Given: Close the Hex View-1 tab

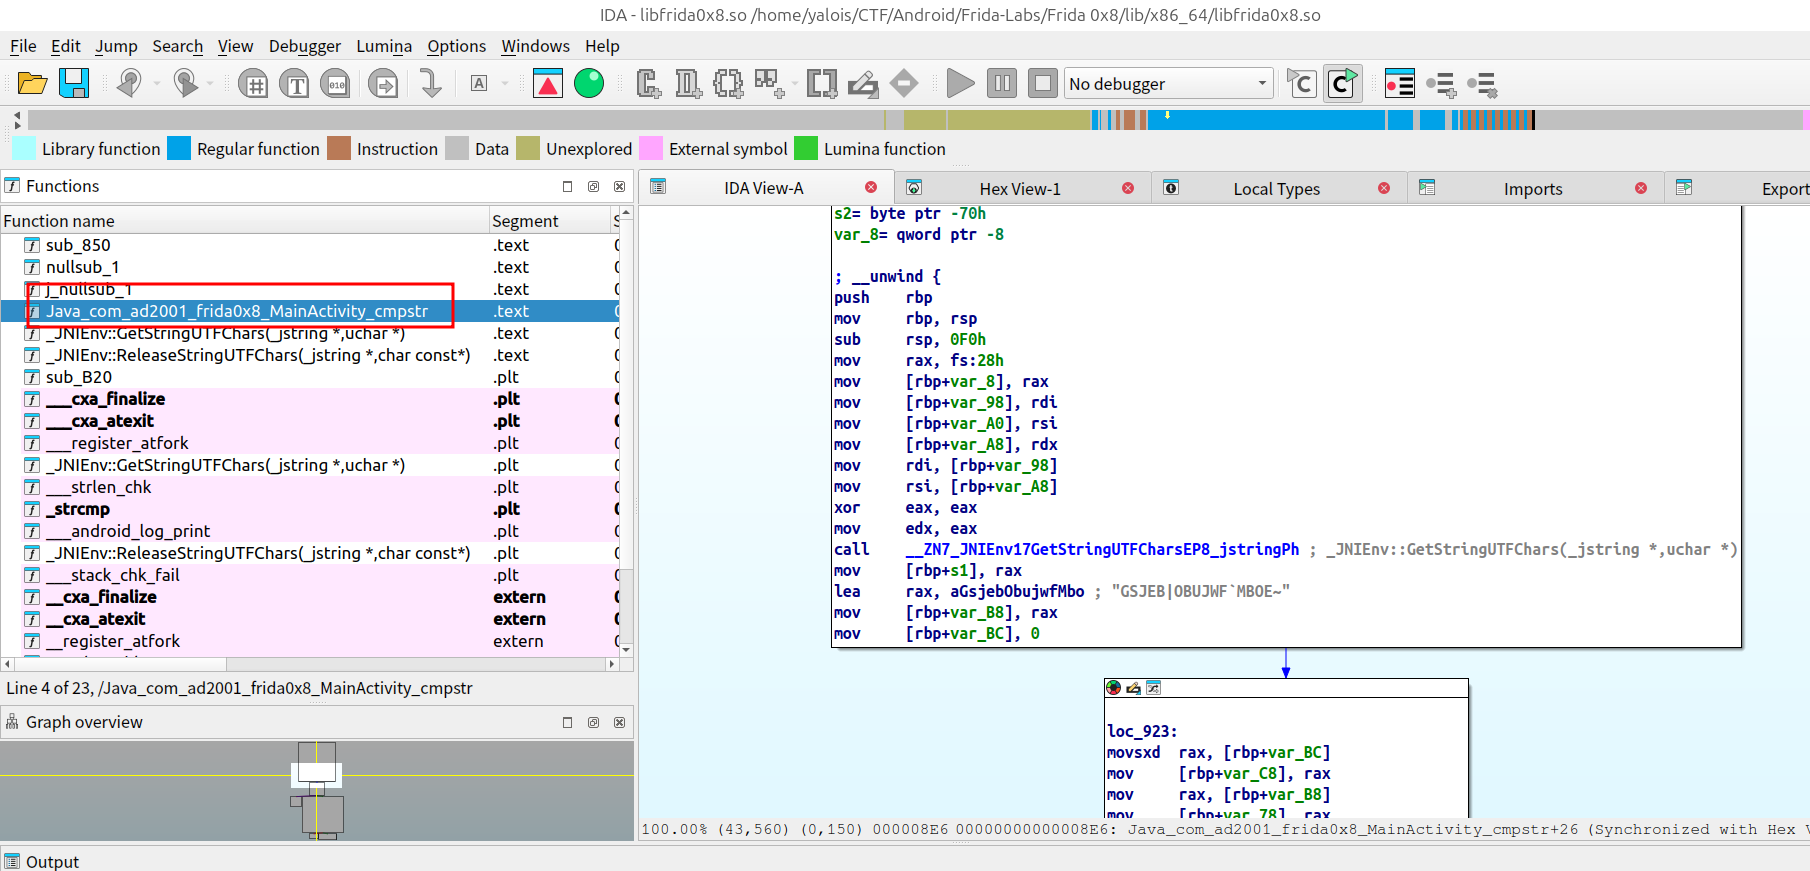Looking at the screenshot, I should pos(1128,188).
